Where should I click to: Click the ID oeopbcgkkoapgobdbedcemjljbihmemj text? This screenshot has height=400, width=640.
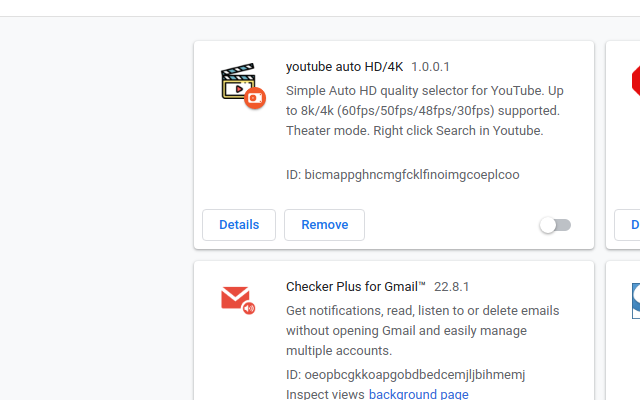click(x=405, y=375)
